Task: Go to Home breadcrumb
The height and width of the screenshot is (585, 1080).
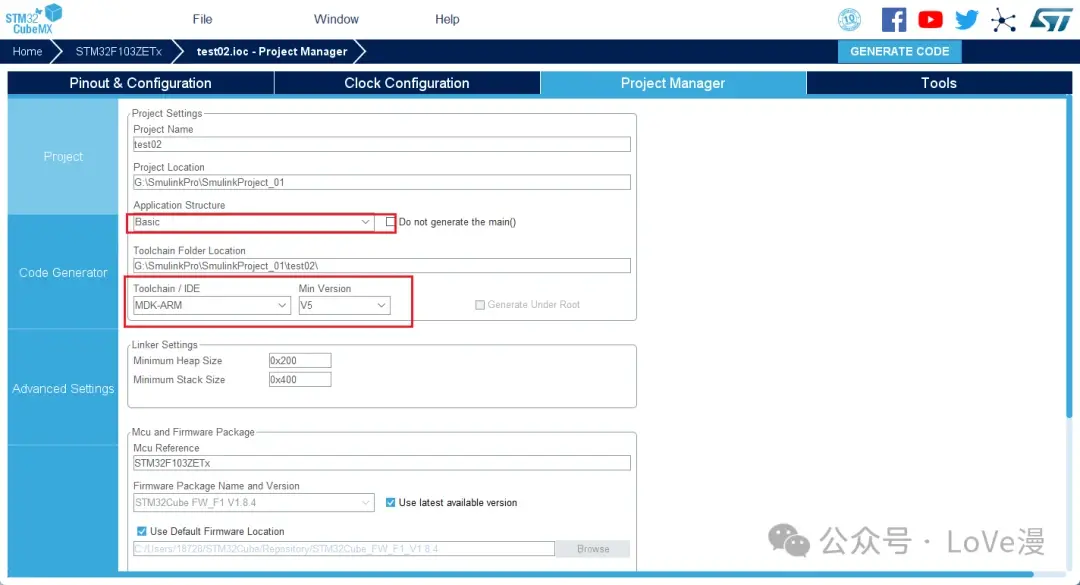Action: (x=27, y=52)
